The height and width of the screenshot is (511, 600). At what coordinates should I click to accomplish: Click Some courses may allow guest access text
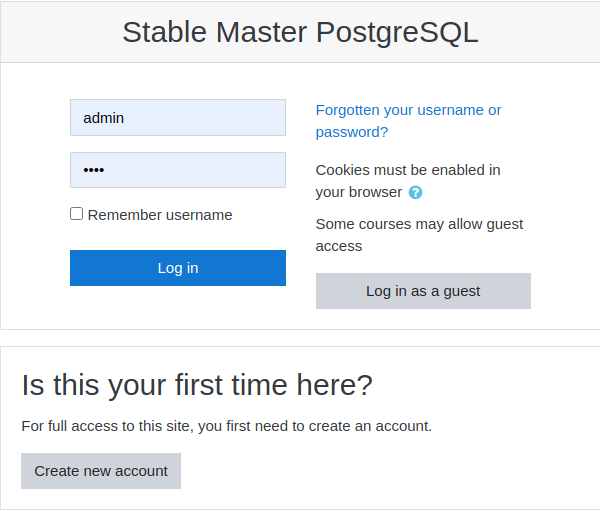(x=419, y=235)
